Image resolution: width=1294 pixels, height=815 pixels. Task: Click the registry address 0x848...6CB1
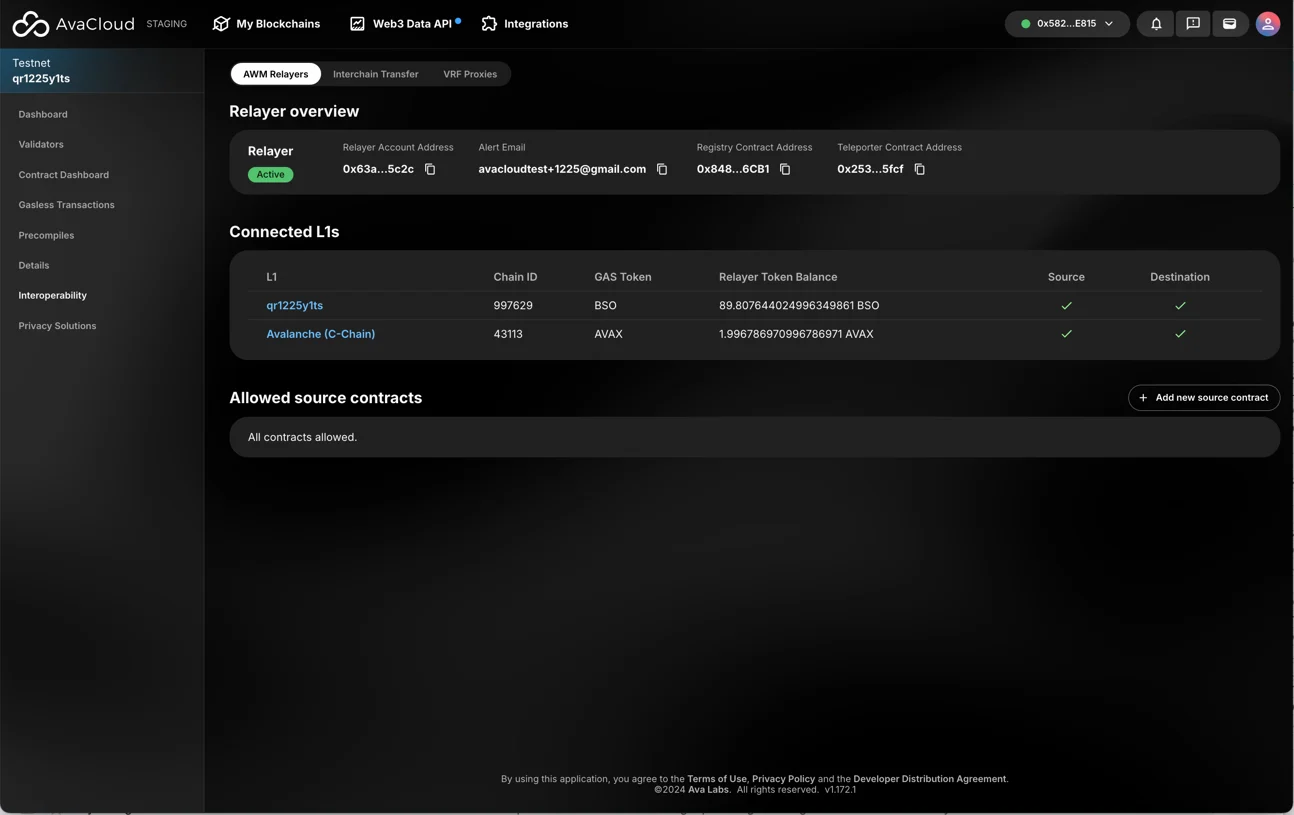[733, 169]
